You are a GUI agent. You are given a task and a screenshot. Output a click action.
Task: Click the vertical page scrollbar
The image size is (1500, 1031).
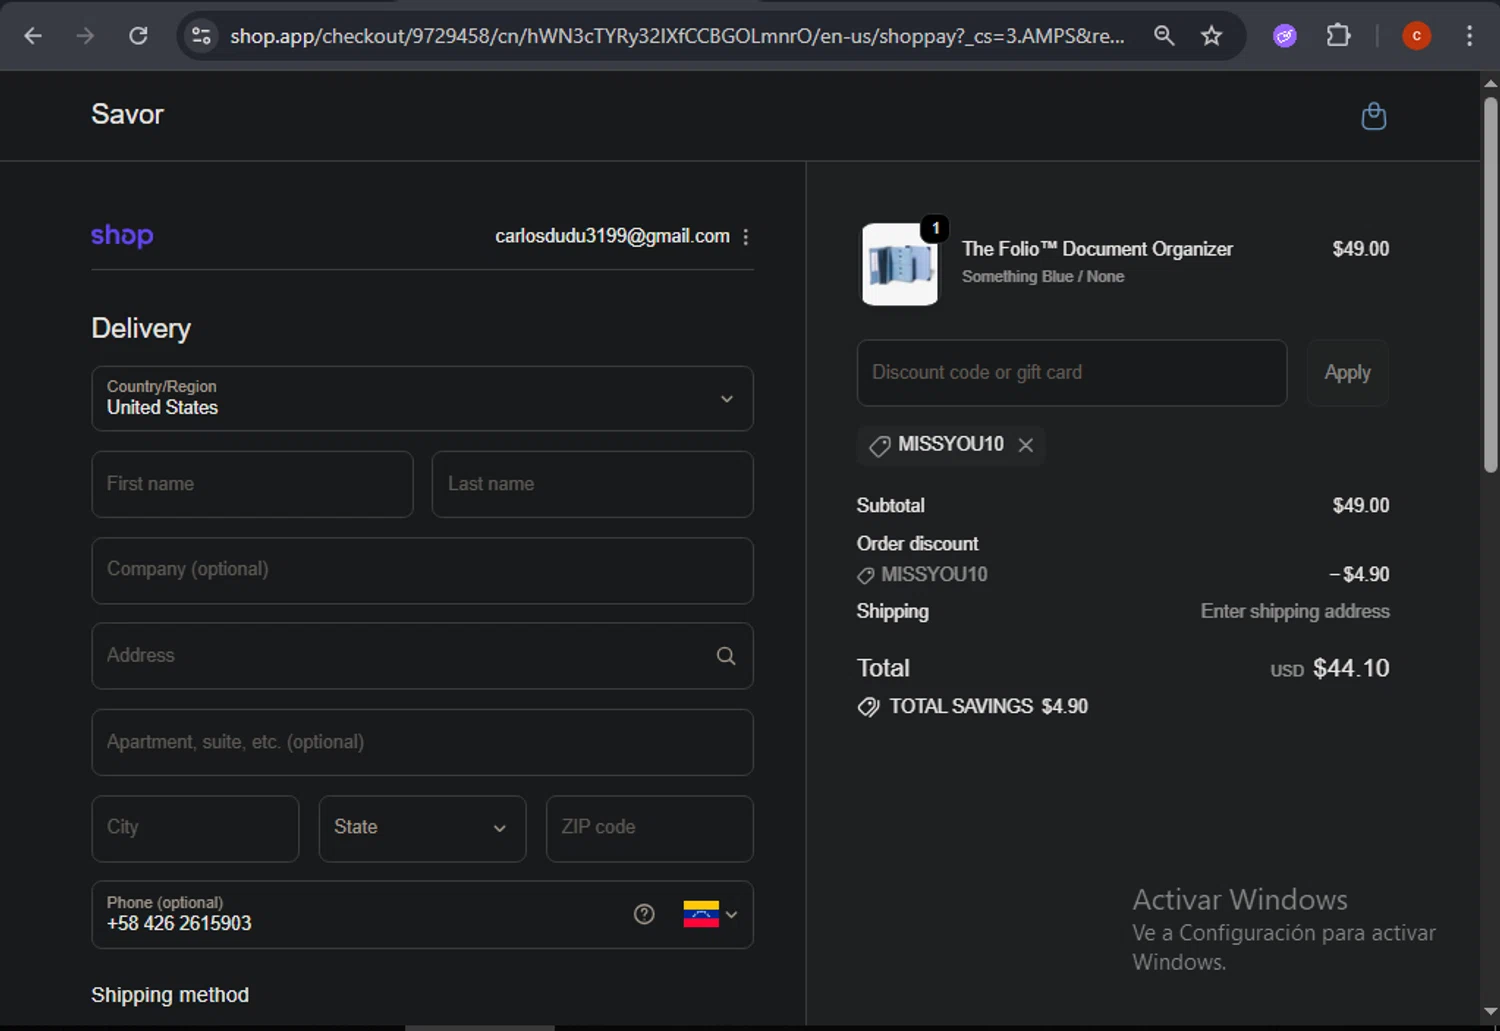[x=1490, y=284]
